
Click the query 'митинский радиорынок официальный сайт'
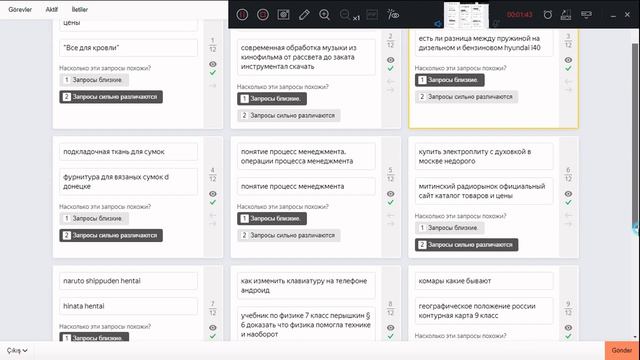(484, 191)
